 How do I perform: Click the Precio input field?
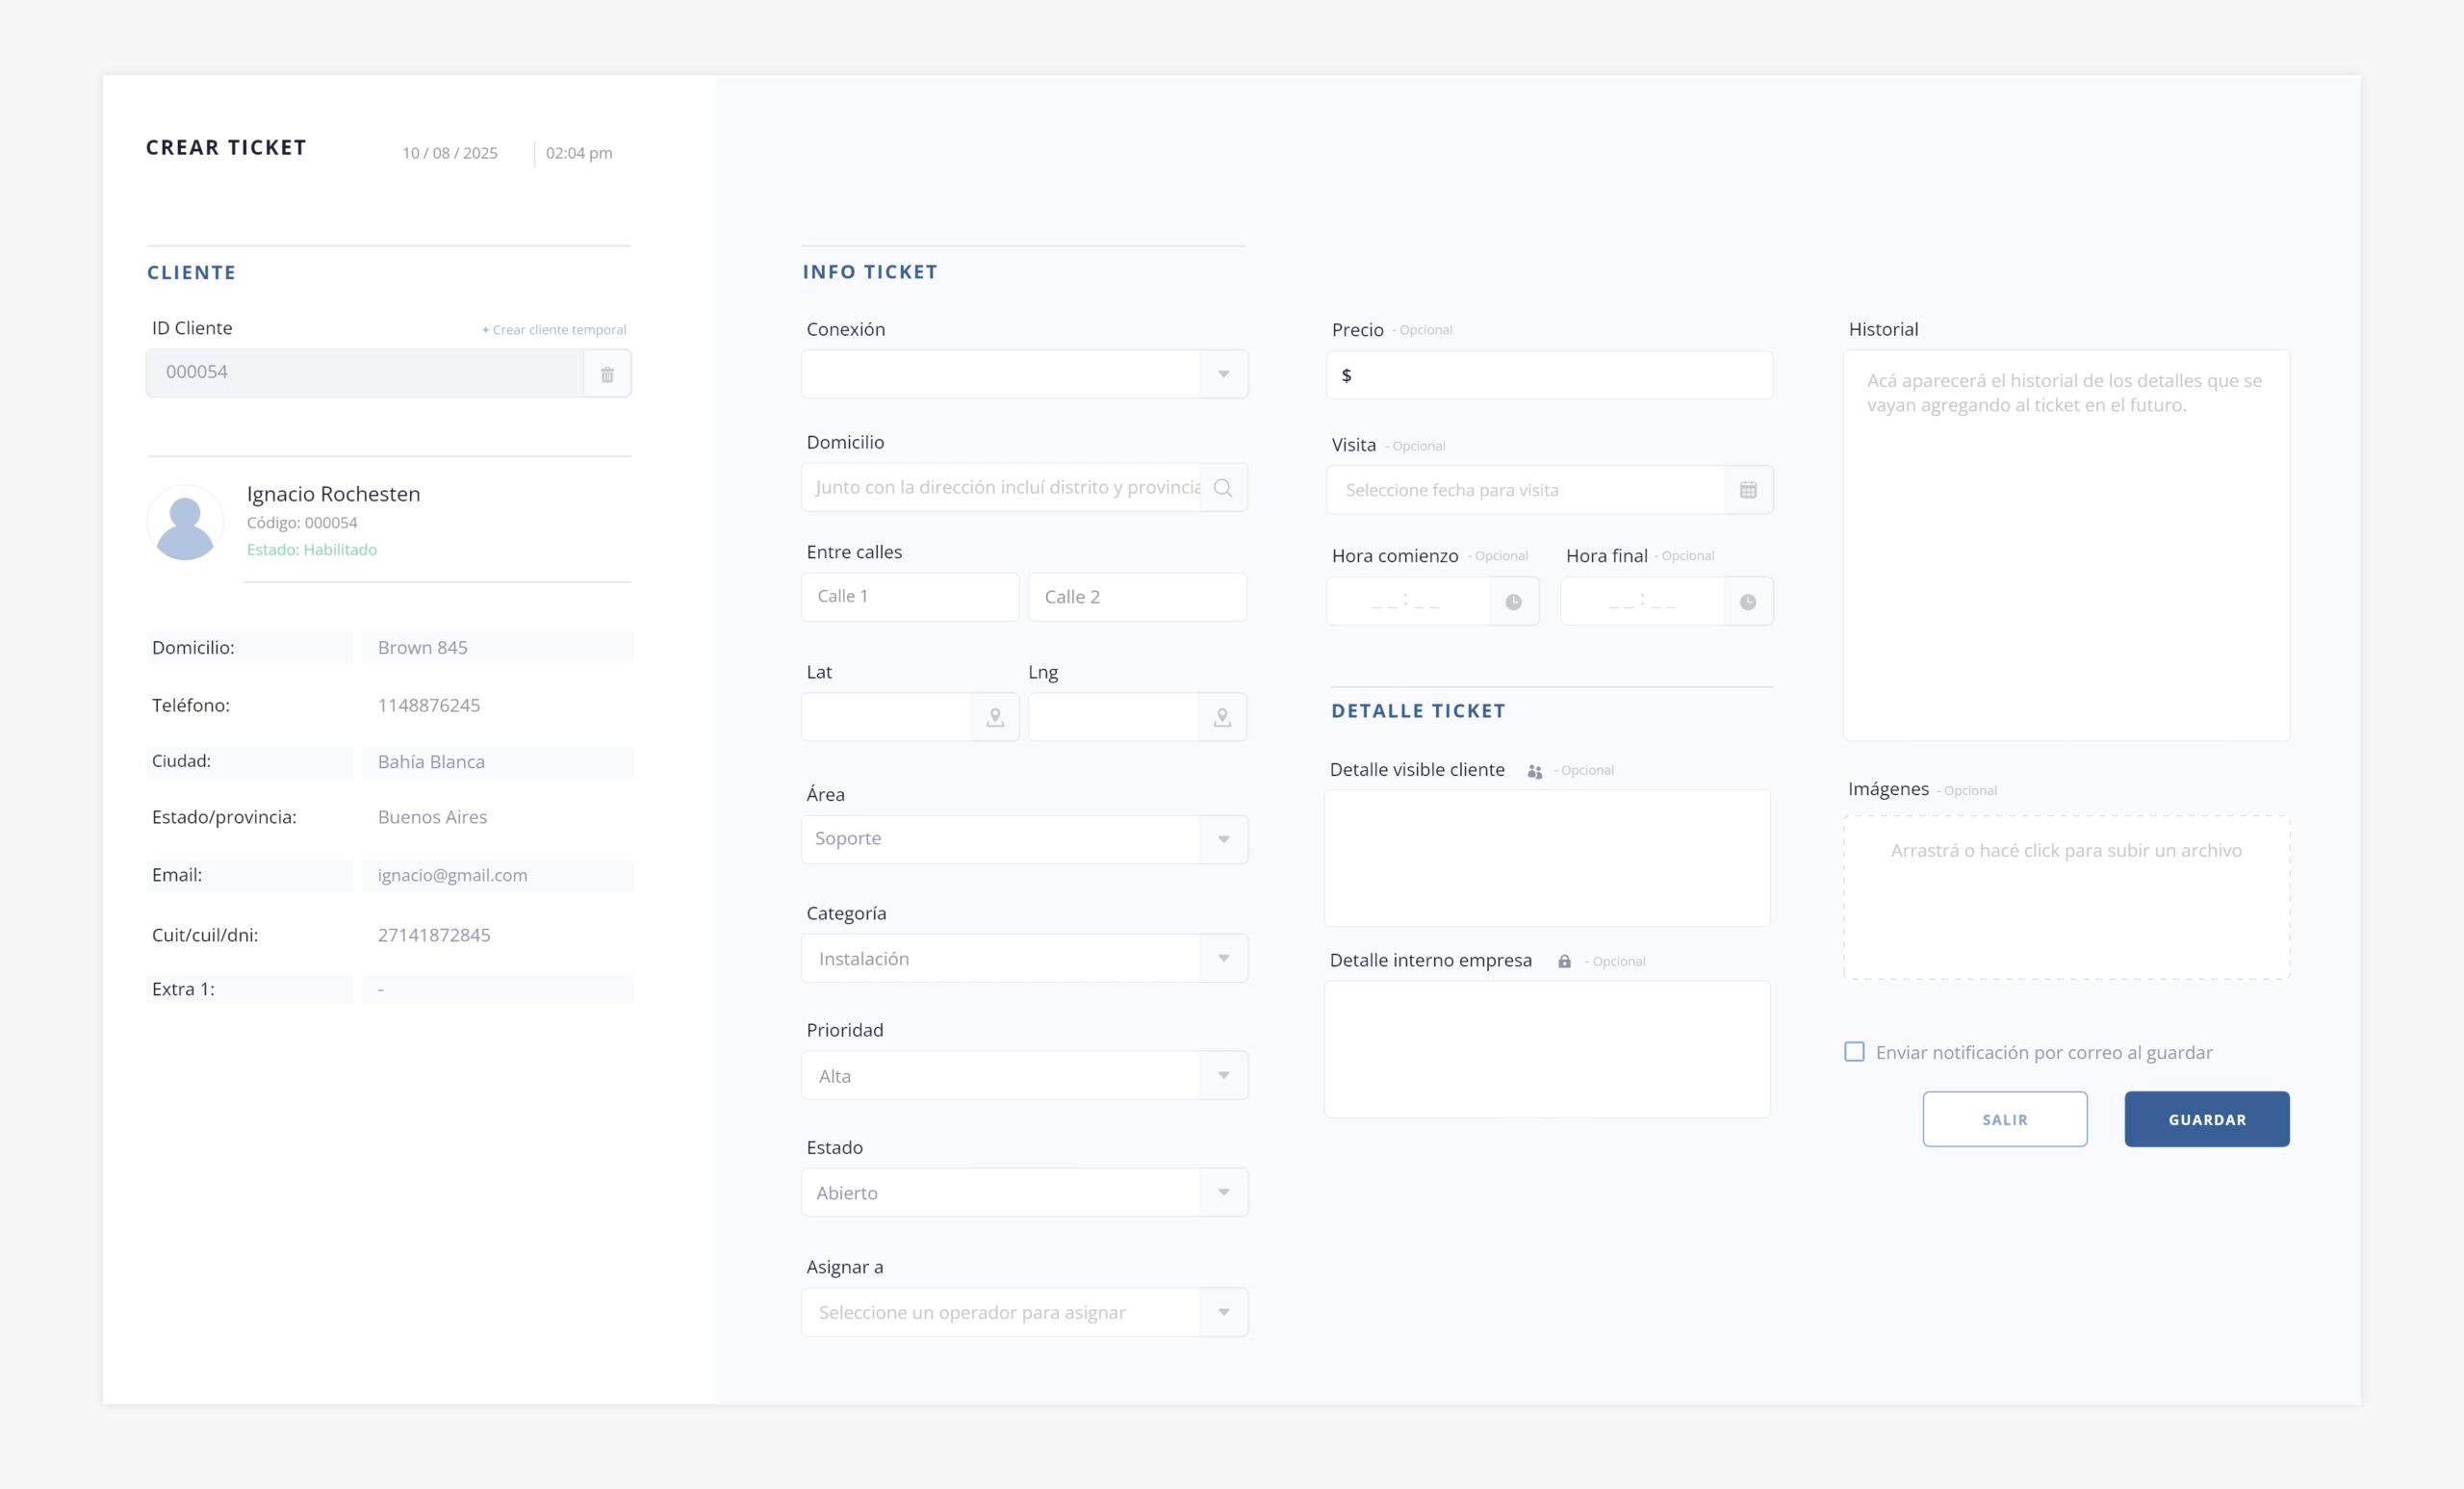[1560, 375]
